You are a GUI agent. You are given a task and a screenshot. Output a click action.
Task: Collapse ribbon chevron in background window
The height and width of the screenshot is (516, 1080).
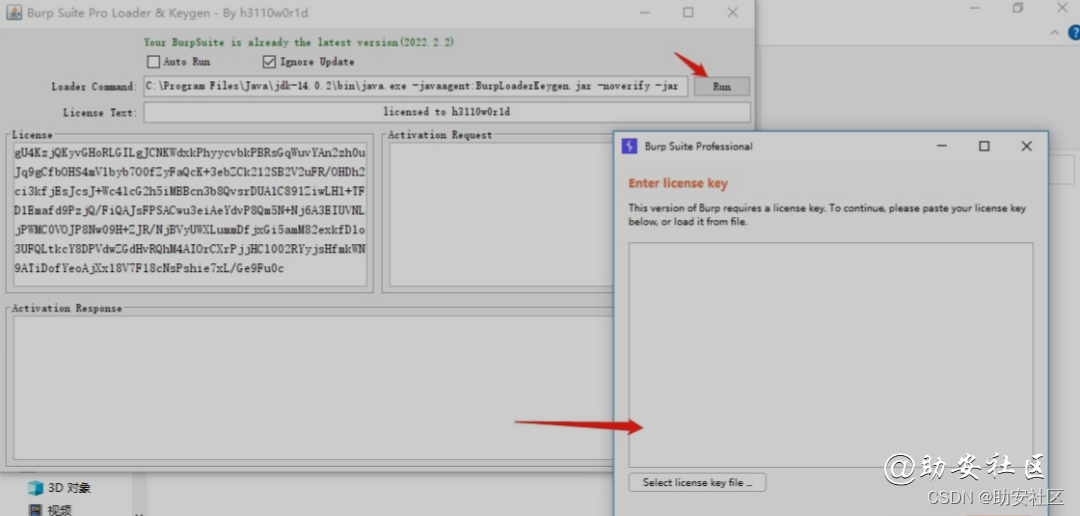(1055, 32)
